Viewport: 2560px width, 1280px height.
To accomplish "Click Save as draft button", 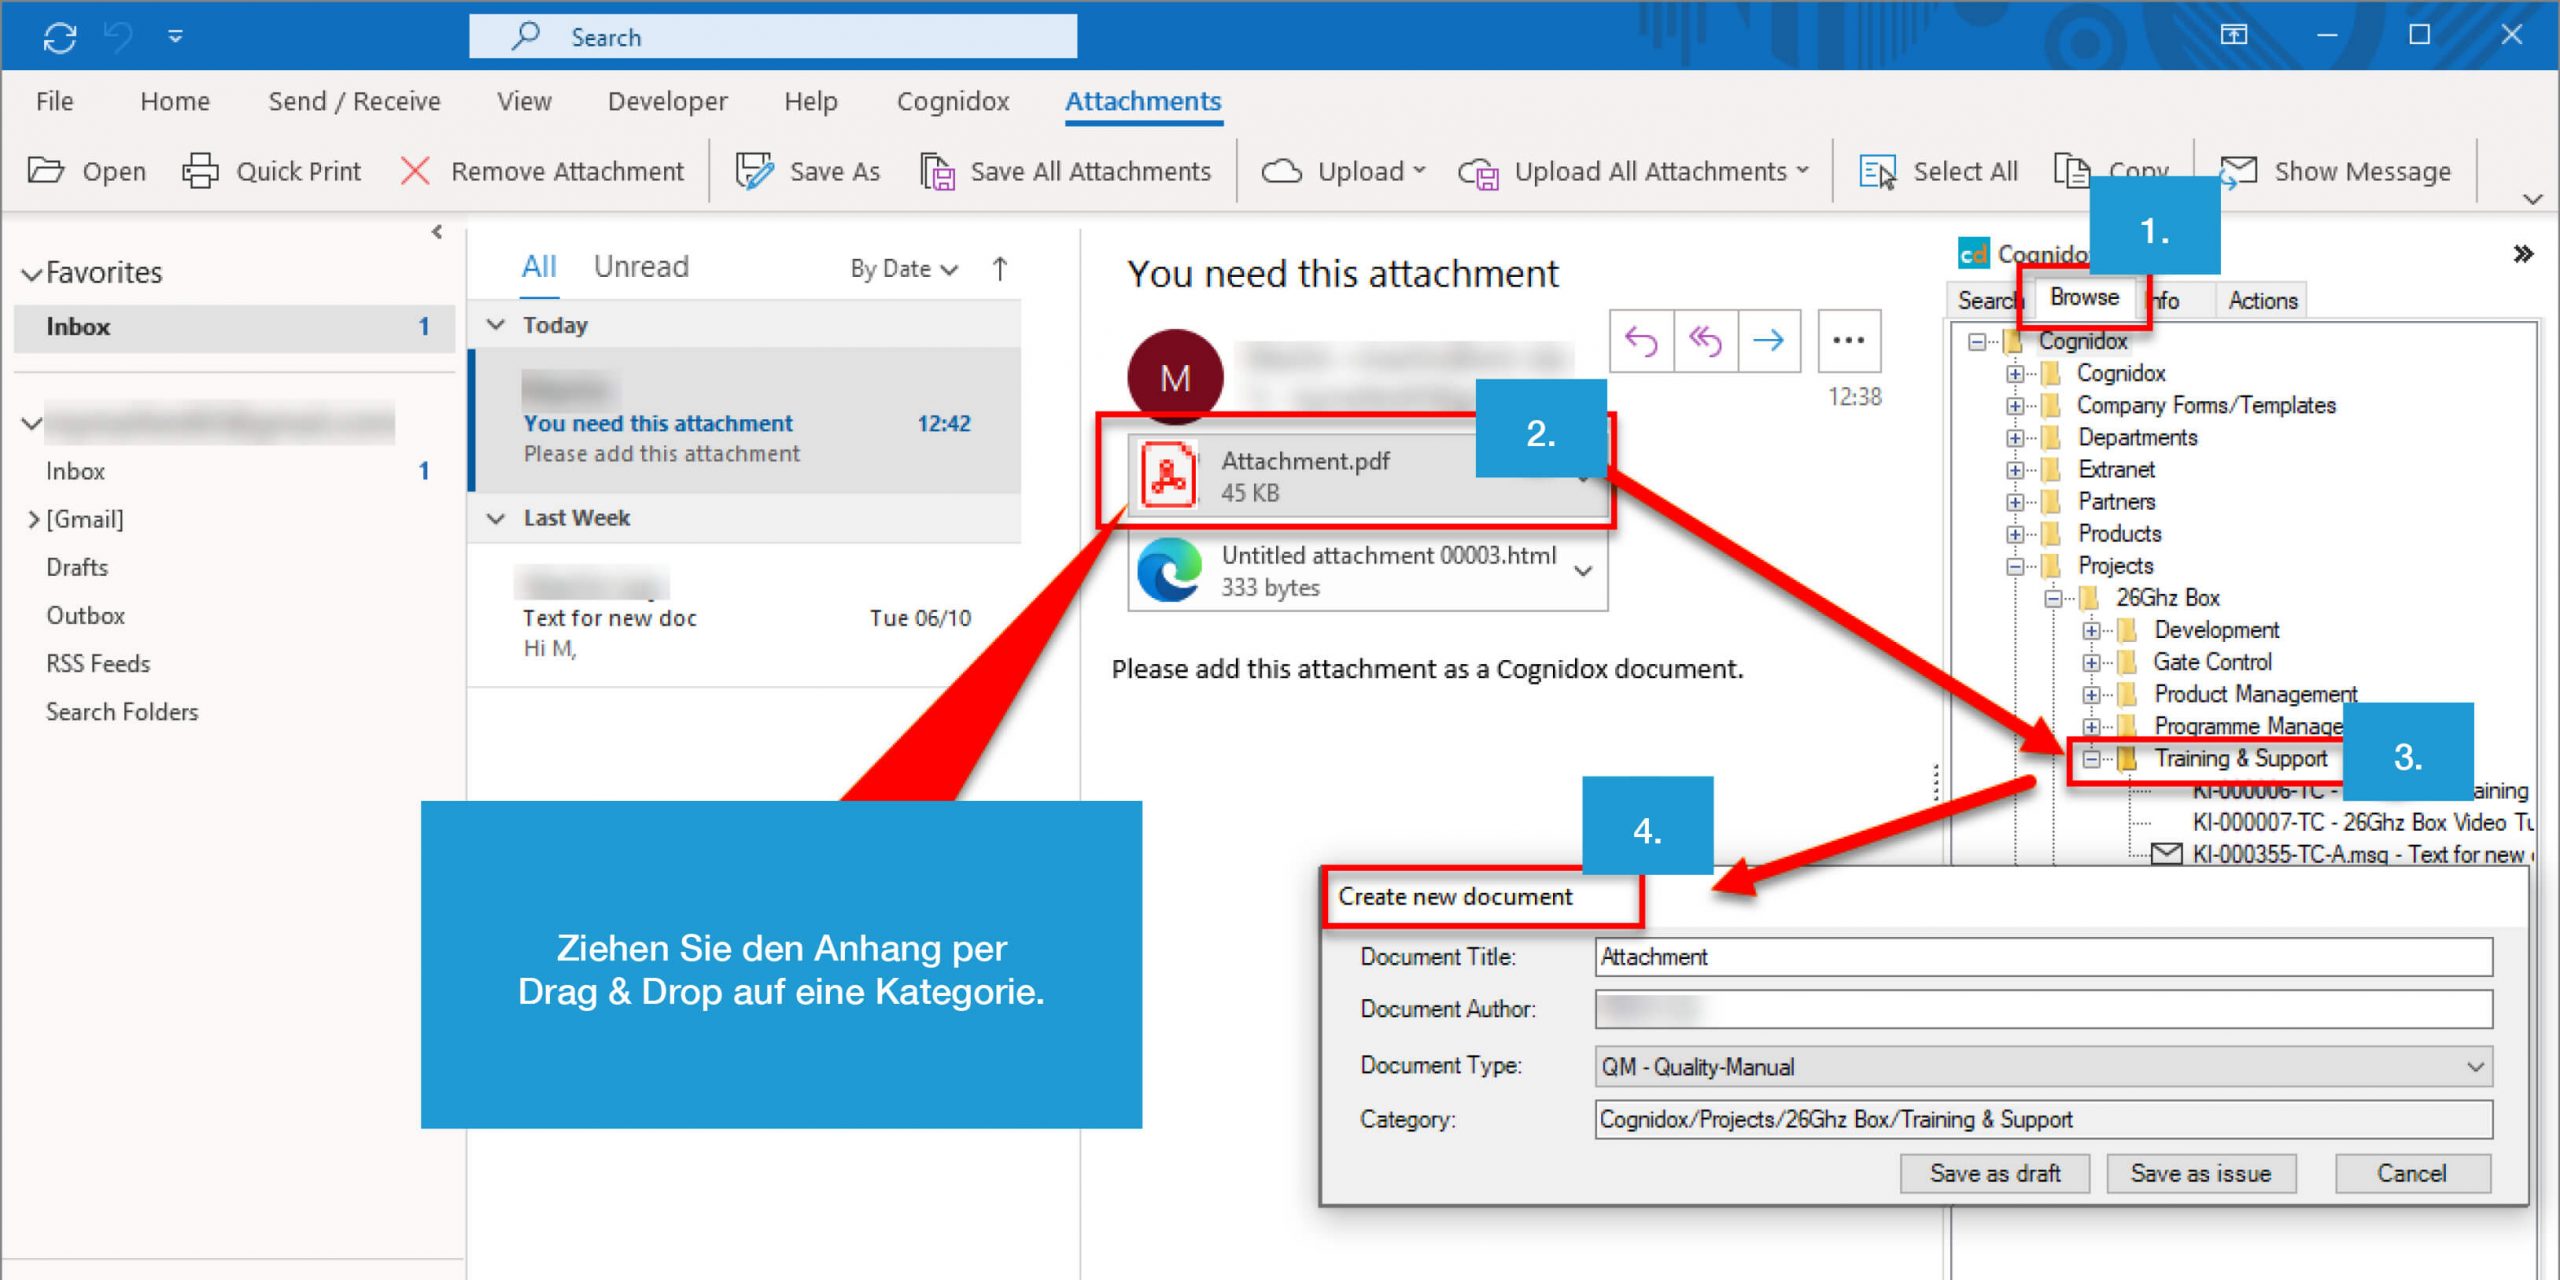I will 1995,1173.
